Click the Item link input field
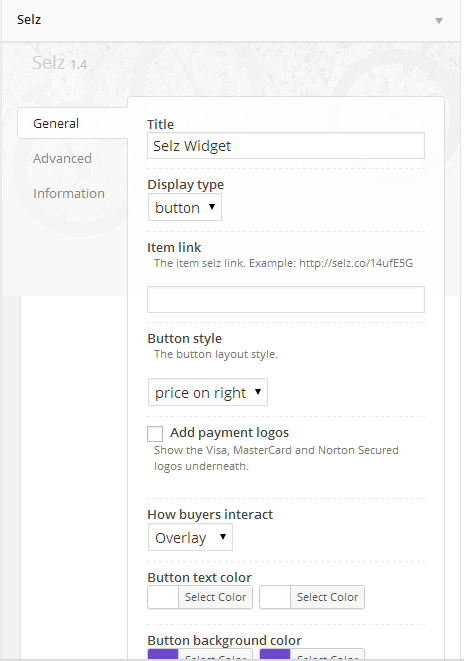464x661 pixels. click(x=286, y=300)
